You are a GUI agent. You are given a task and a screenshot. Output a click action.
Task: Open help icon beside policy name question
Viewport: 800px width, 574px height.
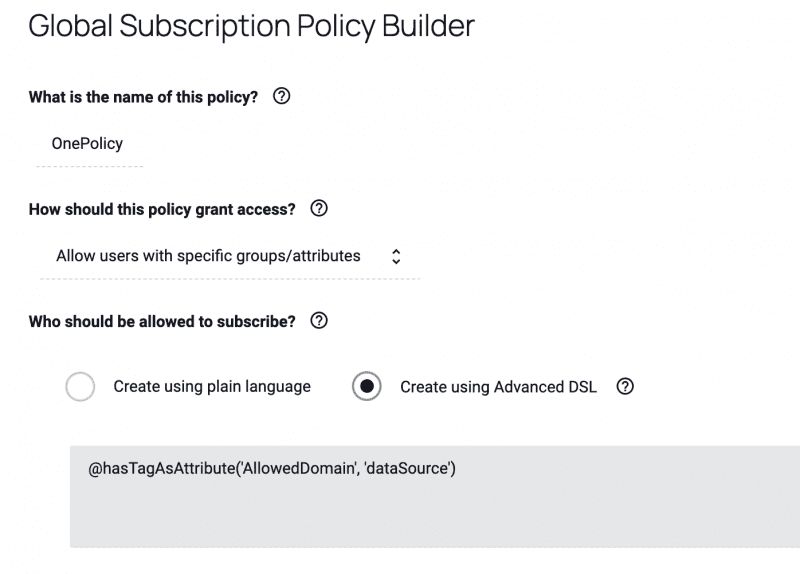tap(281, 96)
